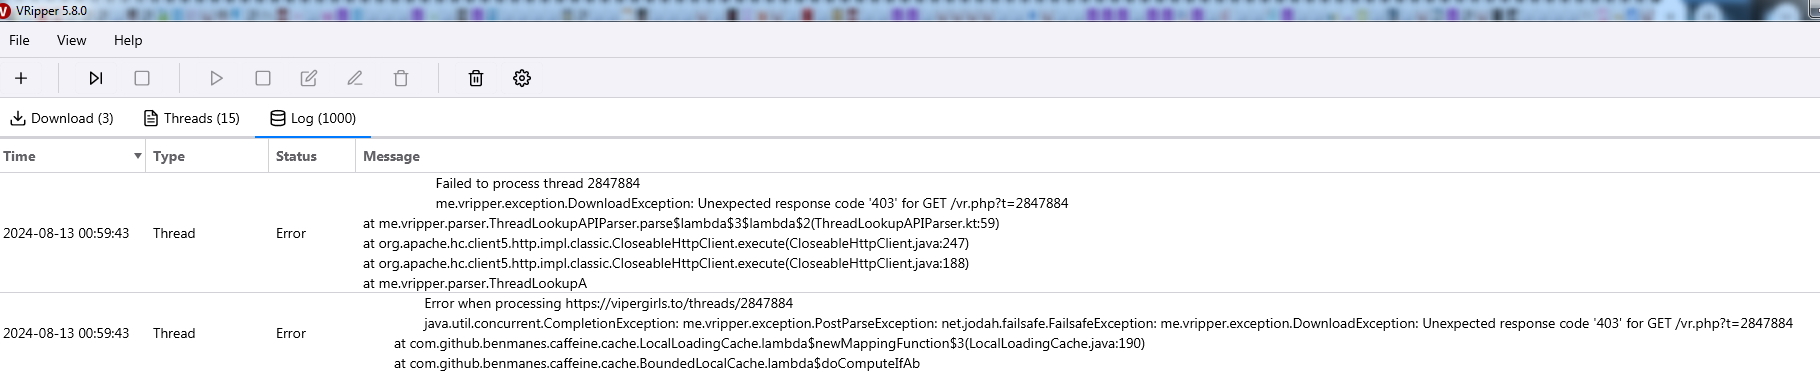Click the LocalLoadingCache.java:190 stack trace line
This screenshot has height=372, width=1820.
click(x=770, y=343)
